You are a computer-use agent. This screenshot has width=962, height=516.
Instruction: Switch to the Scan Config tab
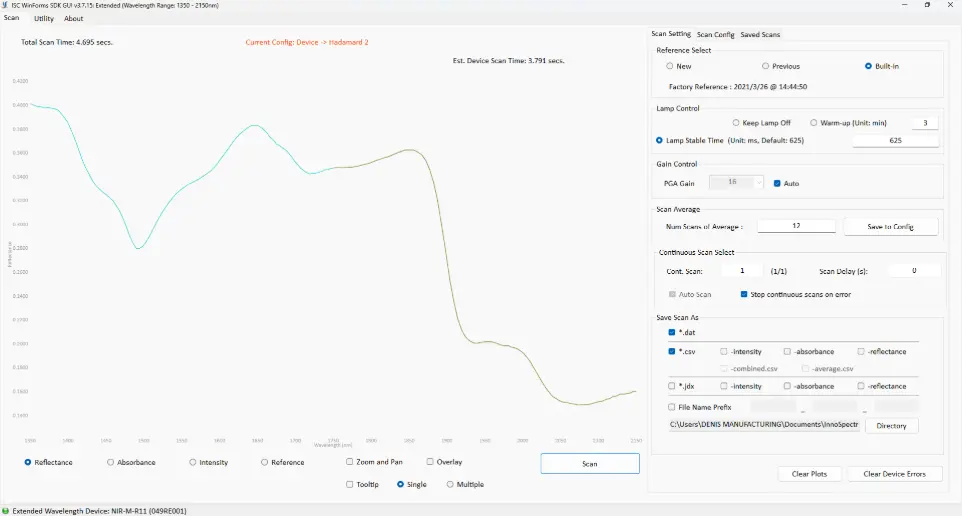point(716,35)
